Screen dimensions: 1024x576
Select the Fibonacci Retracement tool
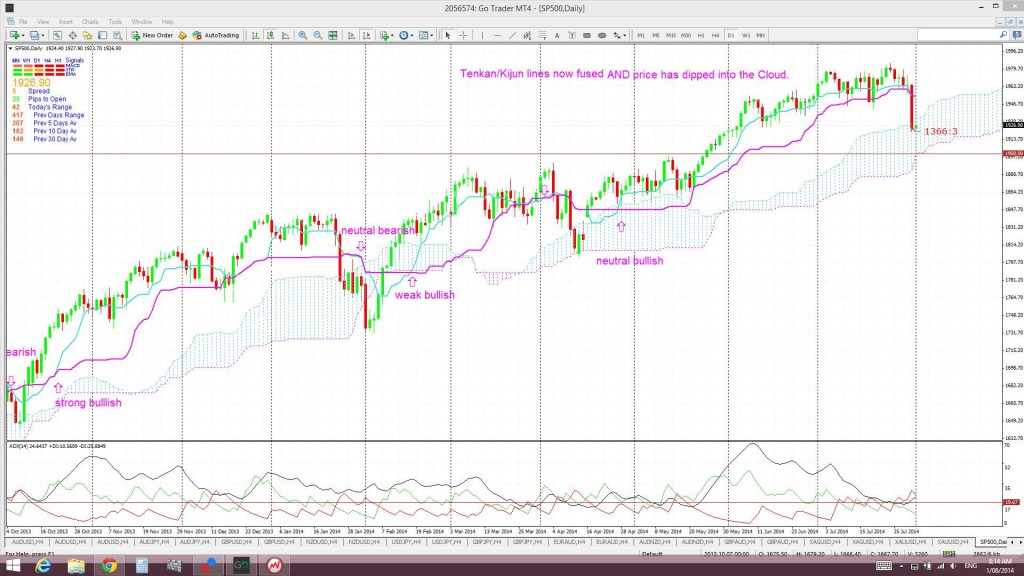tap(542, 35)
